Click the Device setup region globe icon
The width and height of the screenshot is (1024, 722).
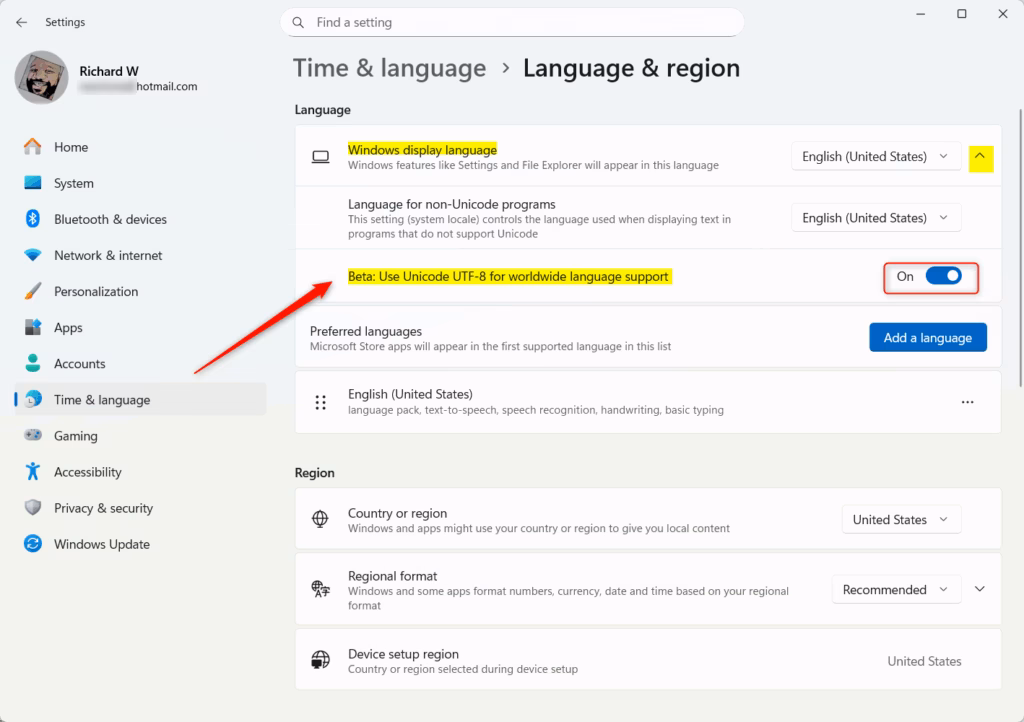click(x=320, y=660)
